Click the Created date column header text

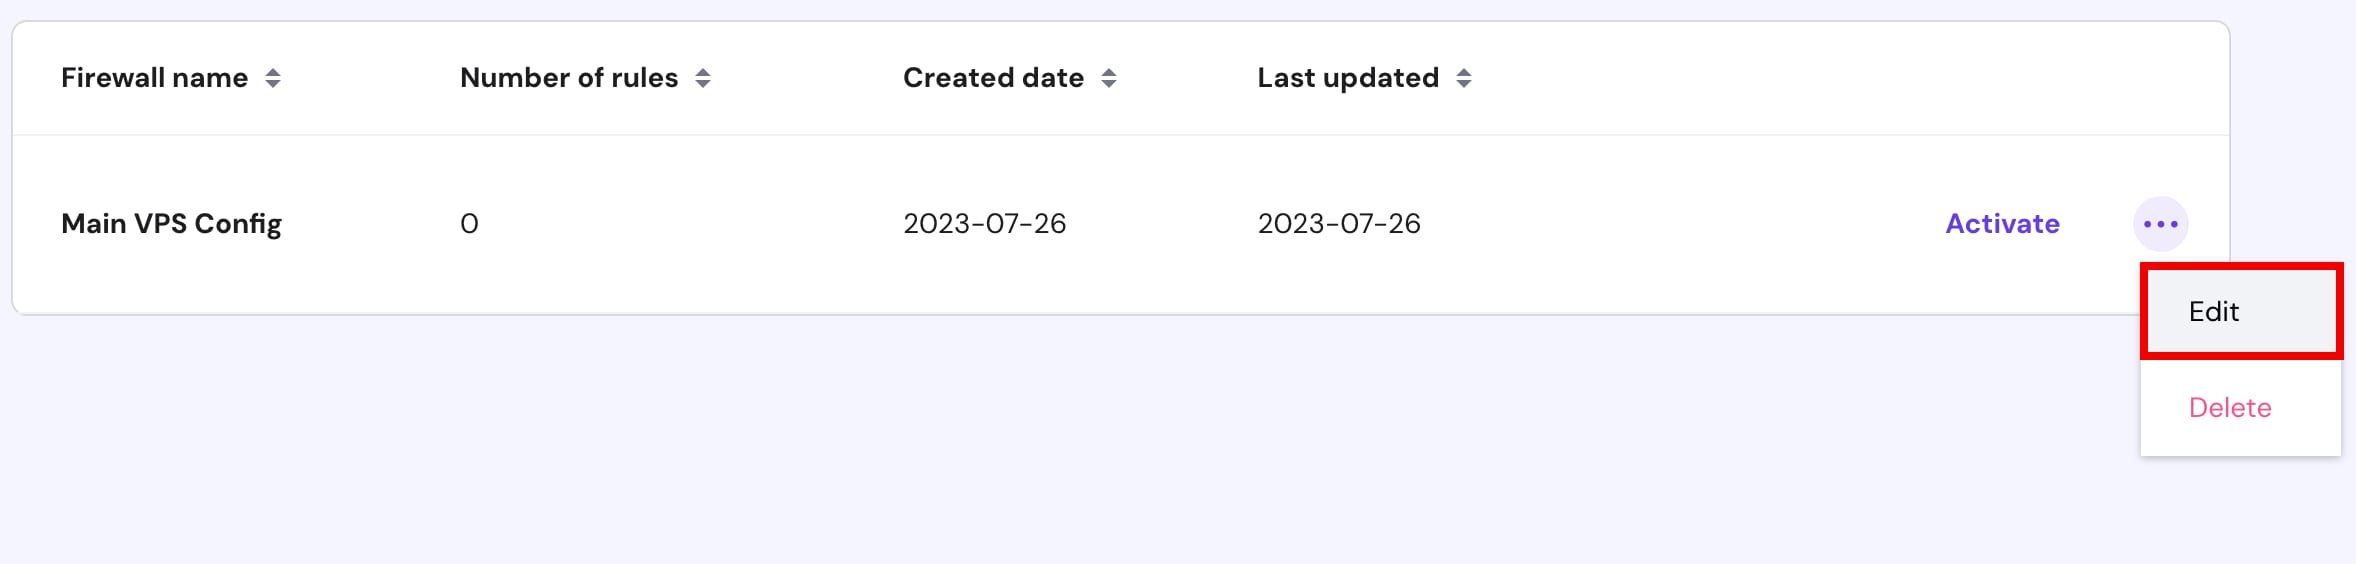(993, 78)
